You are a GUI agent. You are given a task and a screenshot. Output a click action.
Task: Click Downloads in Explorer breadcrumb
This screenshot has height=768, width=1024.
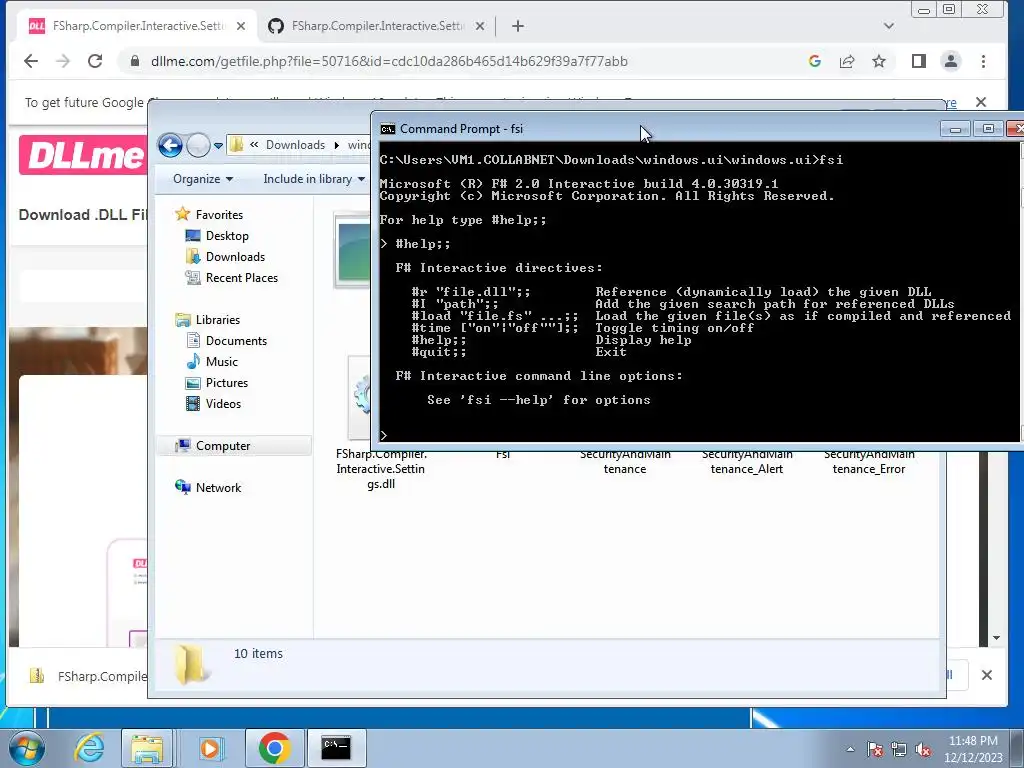tap(295, 145)
